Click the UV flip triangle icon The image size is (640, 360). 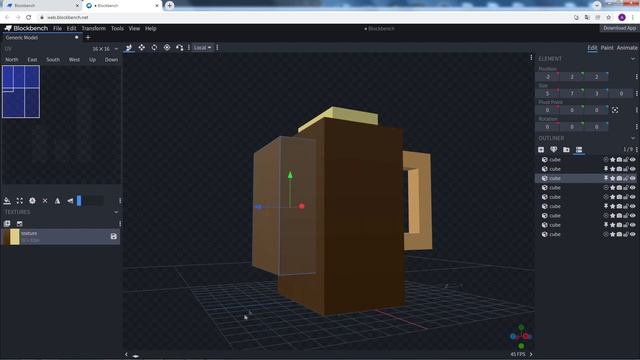click(x=70, y=200)
